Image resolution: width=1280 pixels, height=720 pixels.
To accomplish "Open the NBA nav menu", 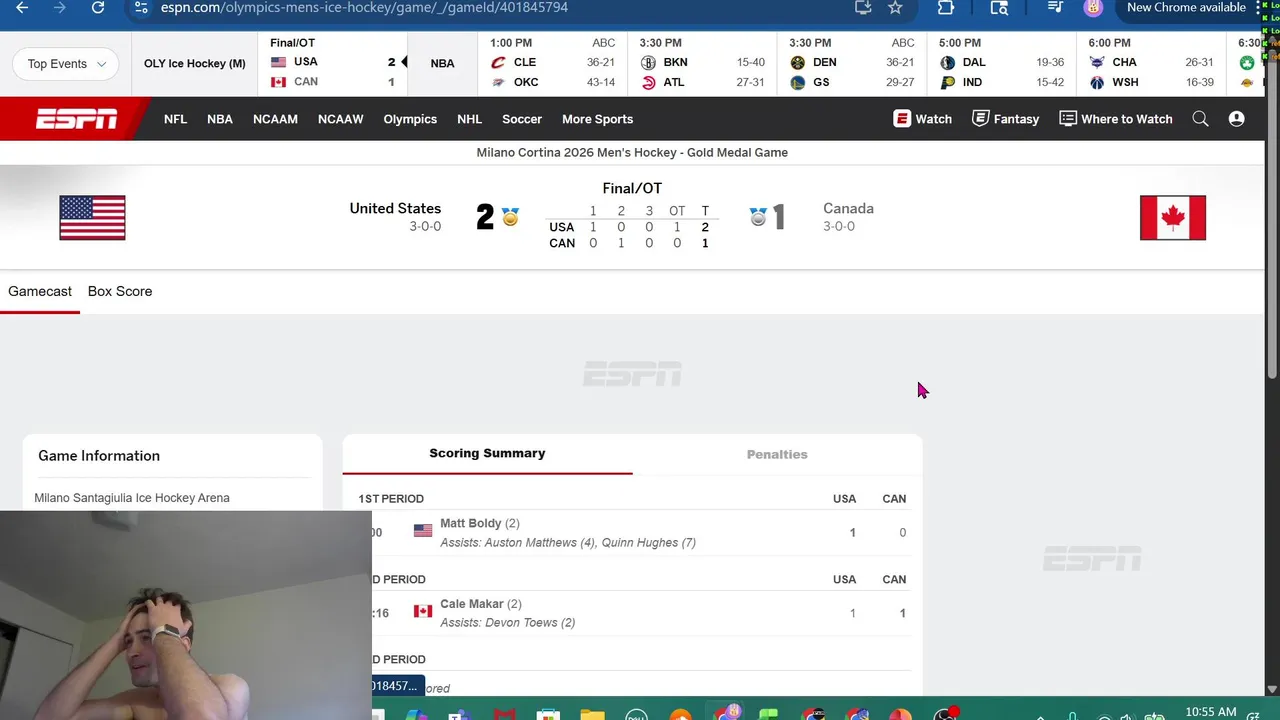I will [220, 119].
